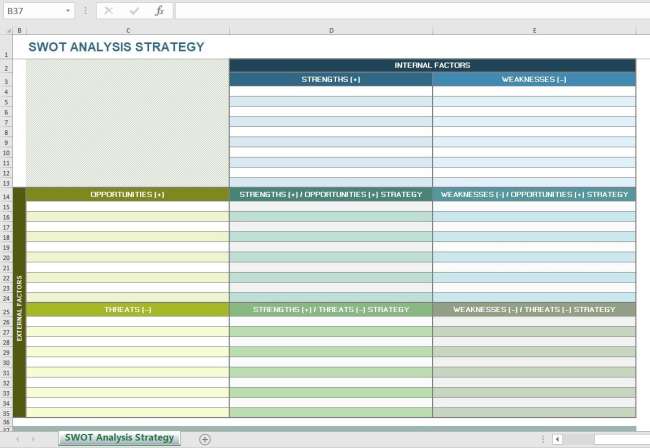Click the INTERNAL FACTORS header cell

[432, 65]
